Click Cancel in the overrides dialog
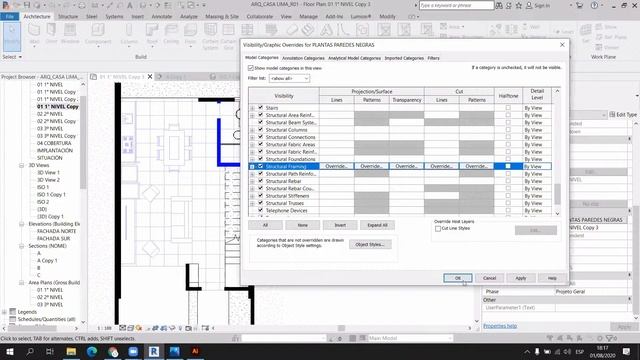This screenshot has width=640, height=360. [489, 278]
